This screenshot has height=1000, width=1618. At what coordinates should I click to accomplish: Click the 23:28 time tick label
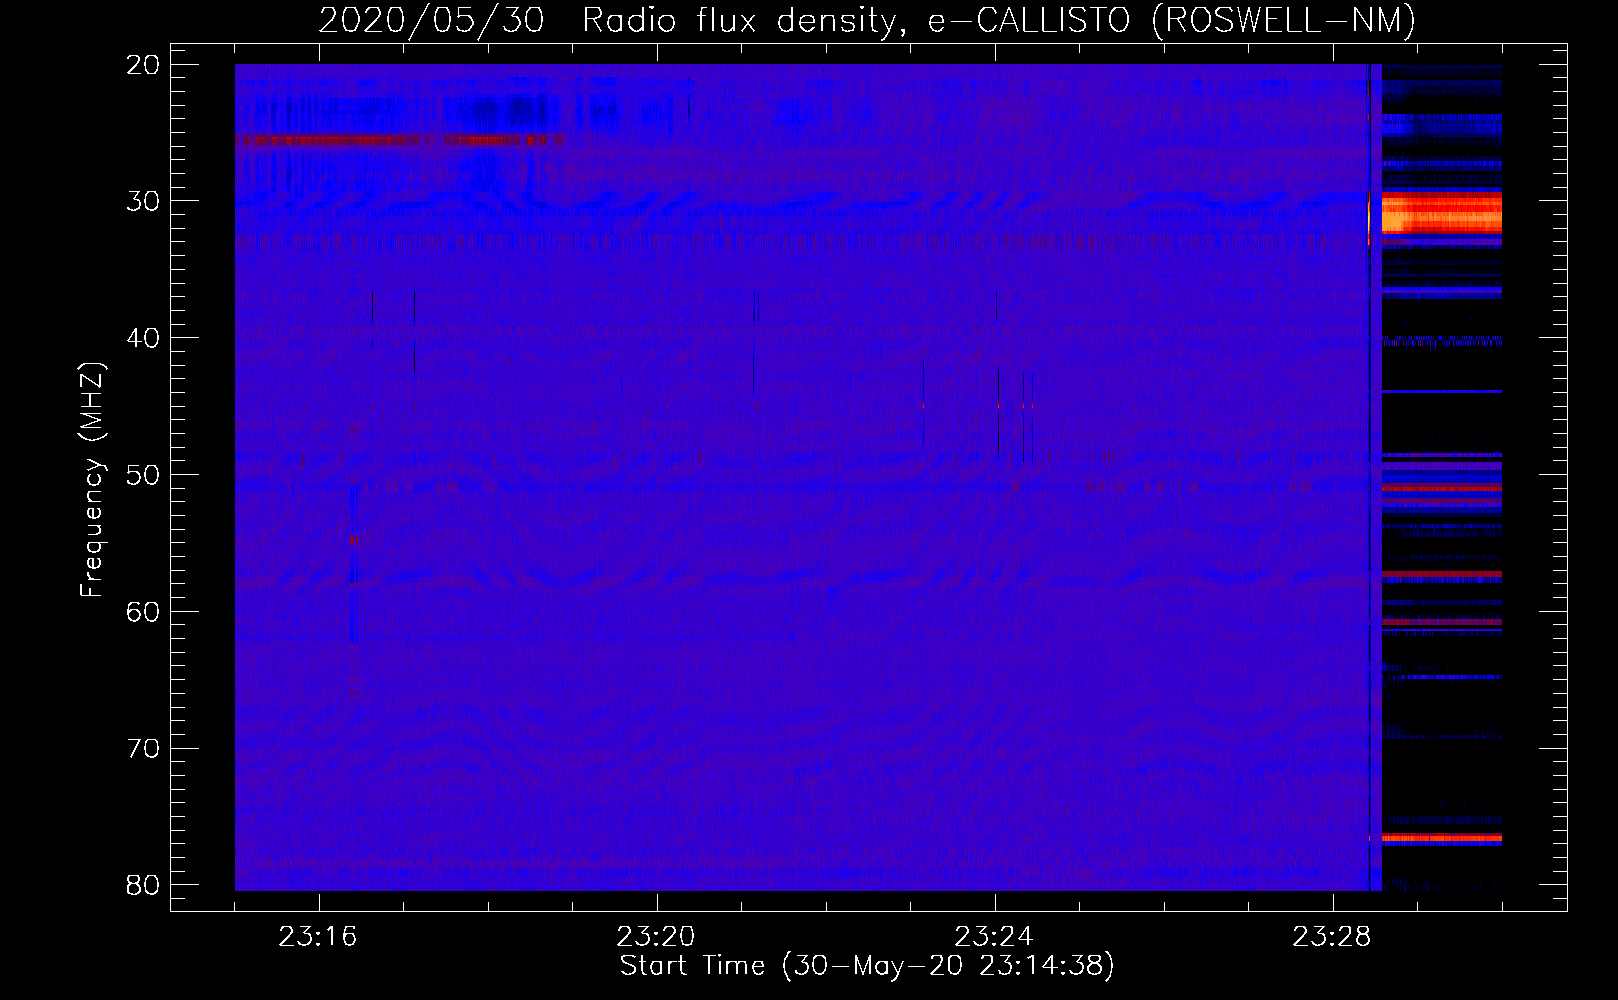point(1332,937)
